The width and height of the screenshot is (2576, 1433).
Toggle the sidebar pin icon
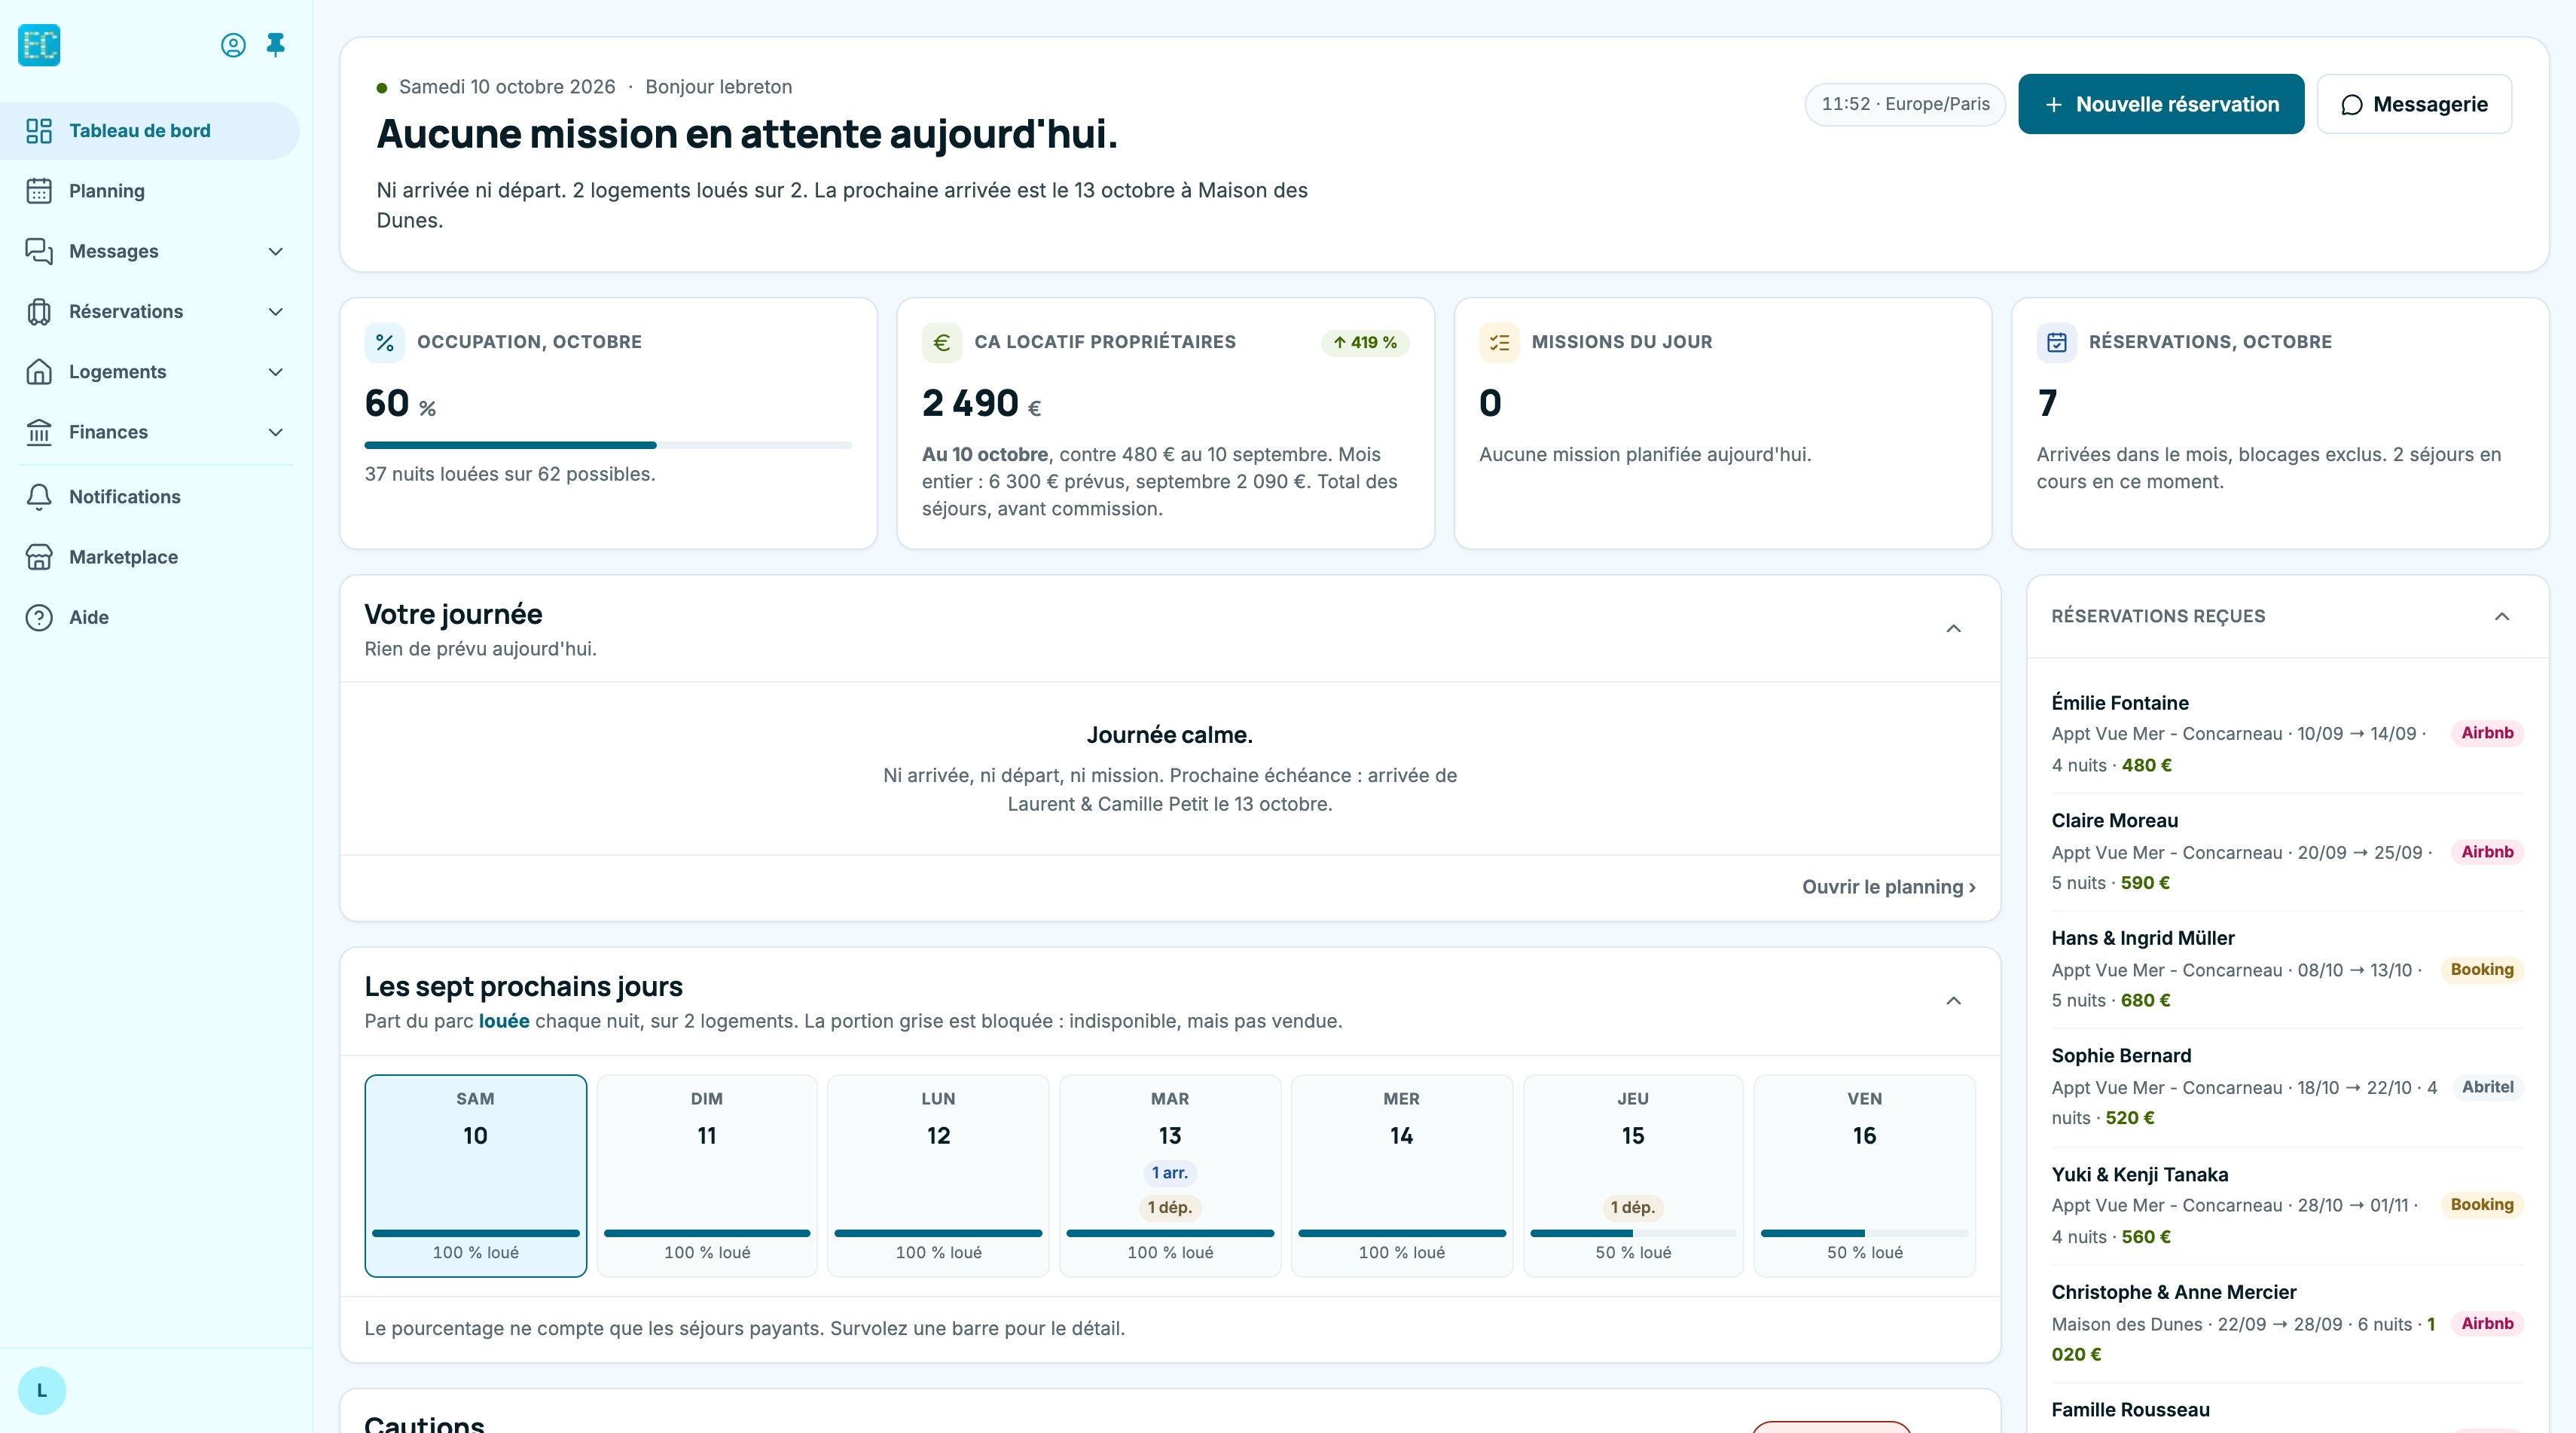click(276, 45)
